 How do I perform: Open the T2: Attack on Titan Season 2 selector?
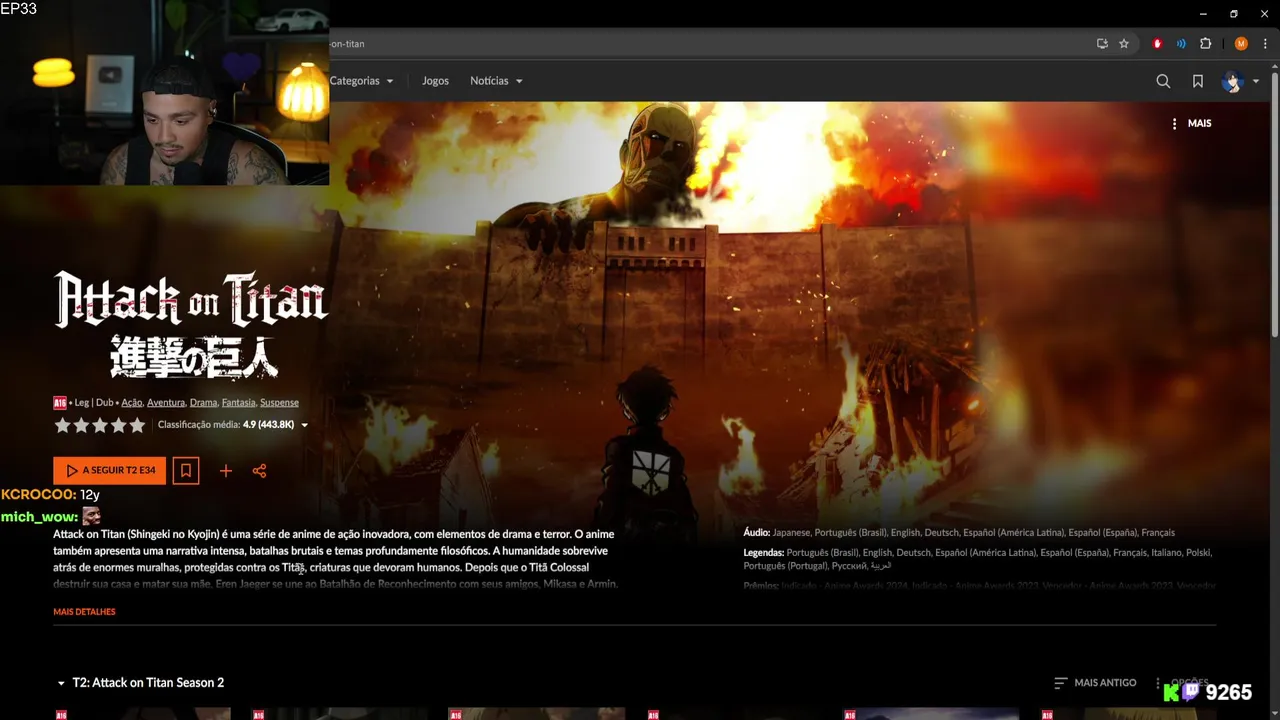[140, 682]
